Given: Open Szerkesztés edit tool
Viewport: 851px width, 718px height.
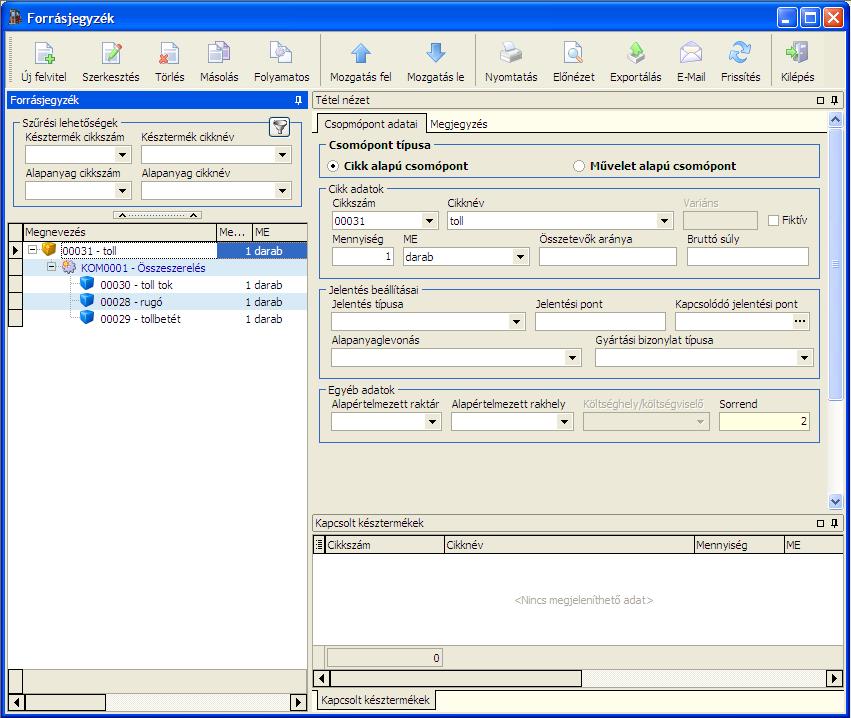Looking at the screenshot, I should [x=111, y=53].
